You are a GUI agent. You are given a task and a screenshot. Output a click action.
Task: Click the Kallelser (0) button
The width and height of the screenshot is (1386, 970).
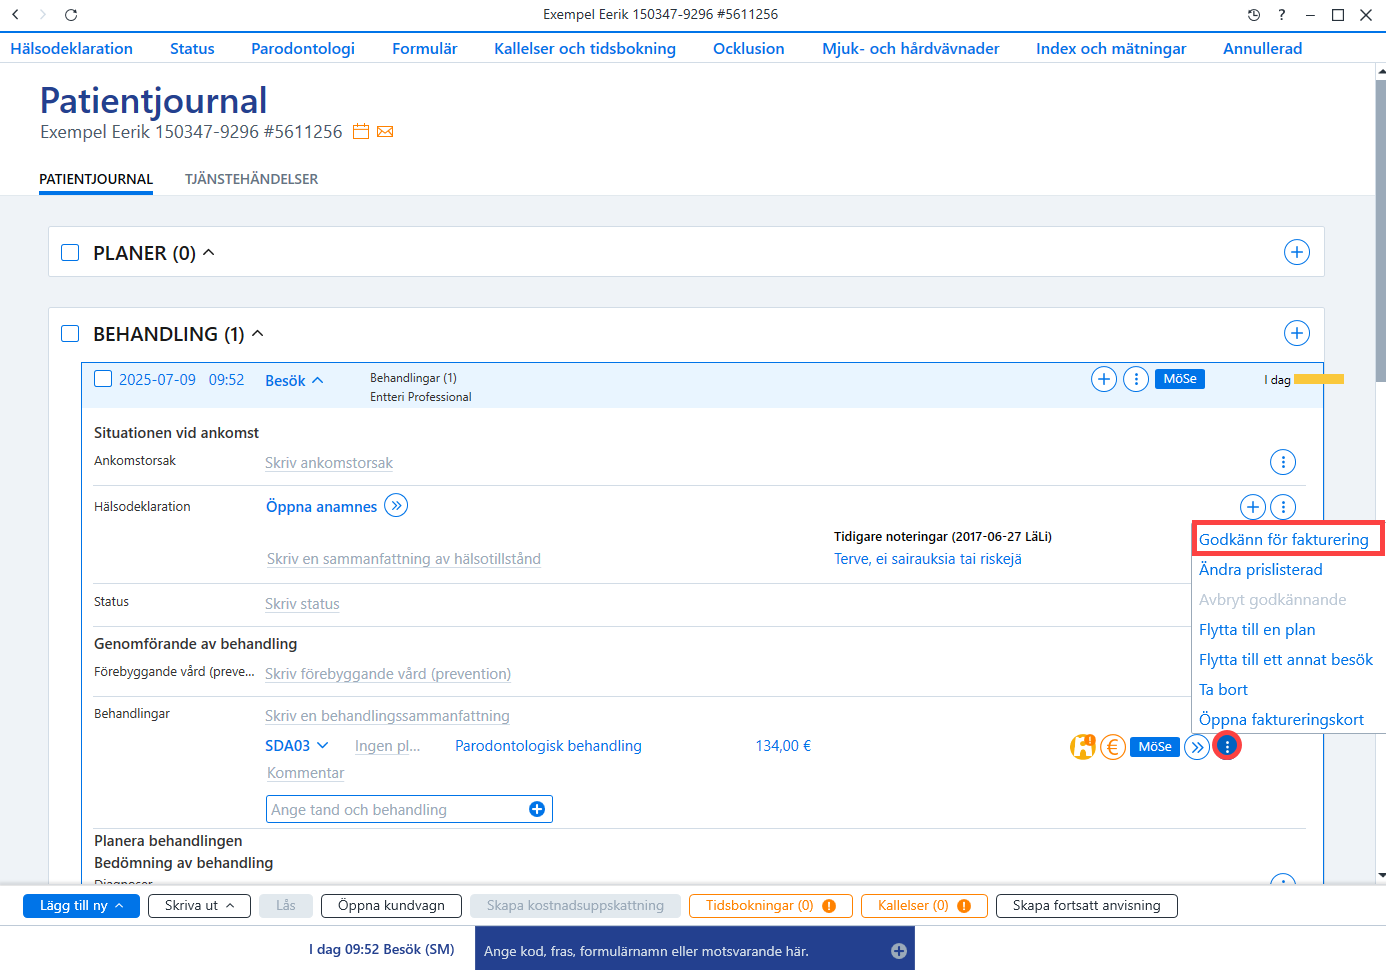[924, 906]
